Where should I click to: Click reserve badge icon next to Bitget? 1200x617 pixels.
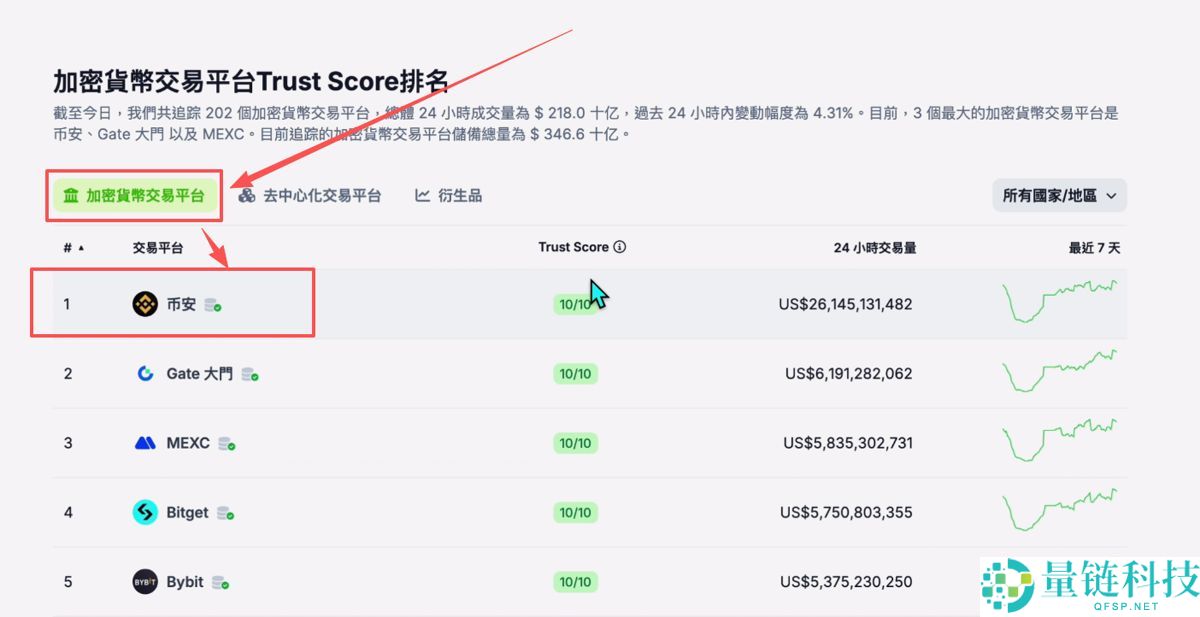tap(226, 513)
